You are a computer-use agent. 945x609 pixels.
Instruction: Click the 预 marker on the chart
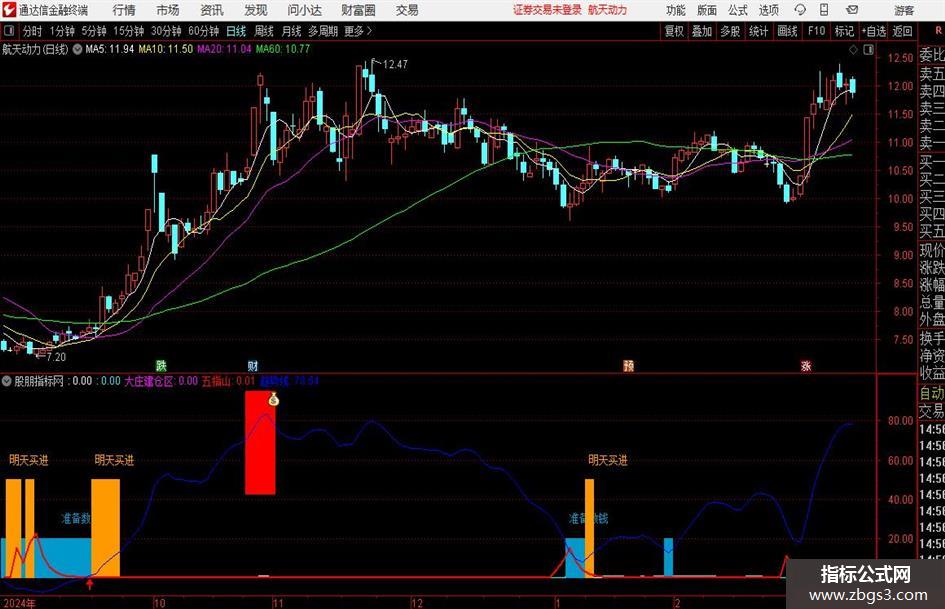click(x=628, y=365)
